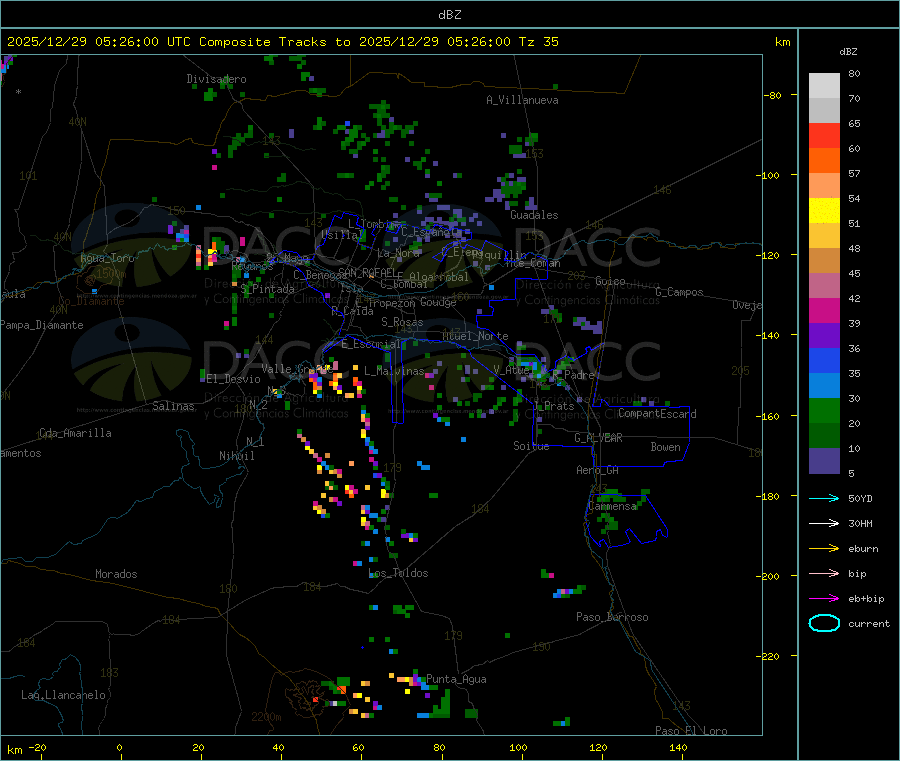Select the 35 dBZ blue legend swatch
This screenshot has height=761, width=900.
point(824,360)
